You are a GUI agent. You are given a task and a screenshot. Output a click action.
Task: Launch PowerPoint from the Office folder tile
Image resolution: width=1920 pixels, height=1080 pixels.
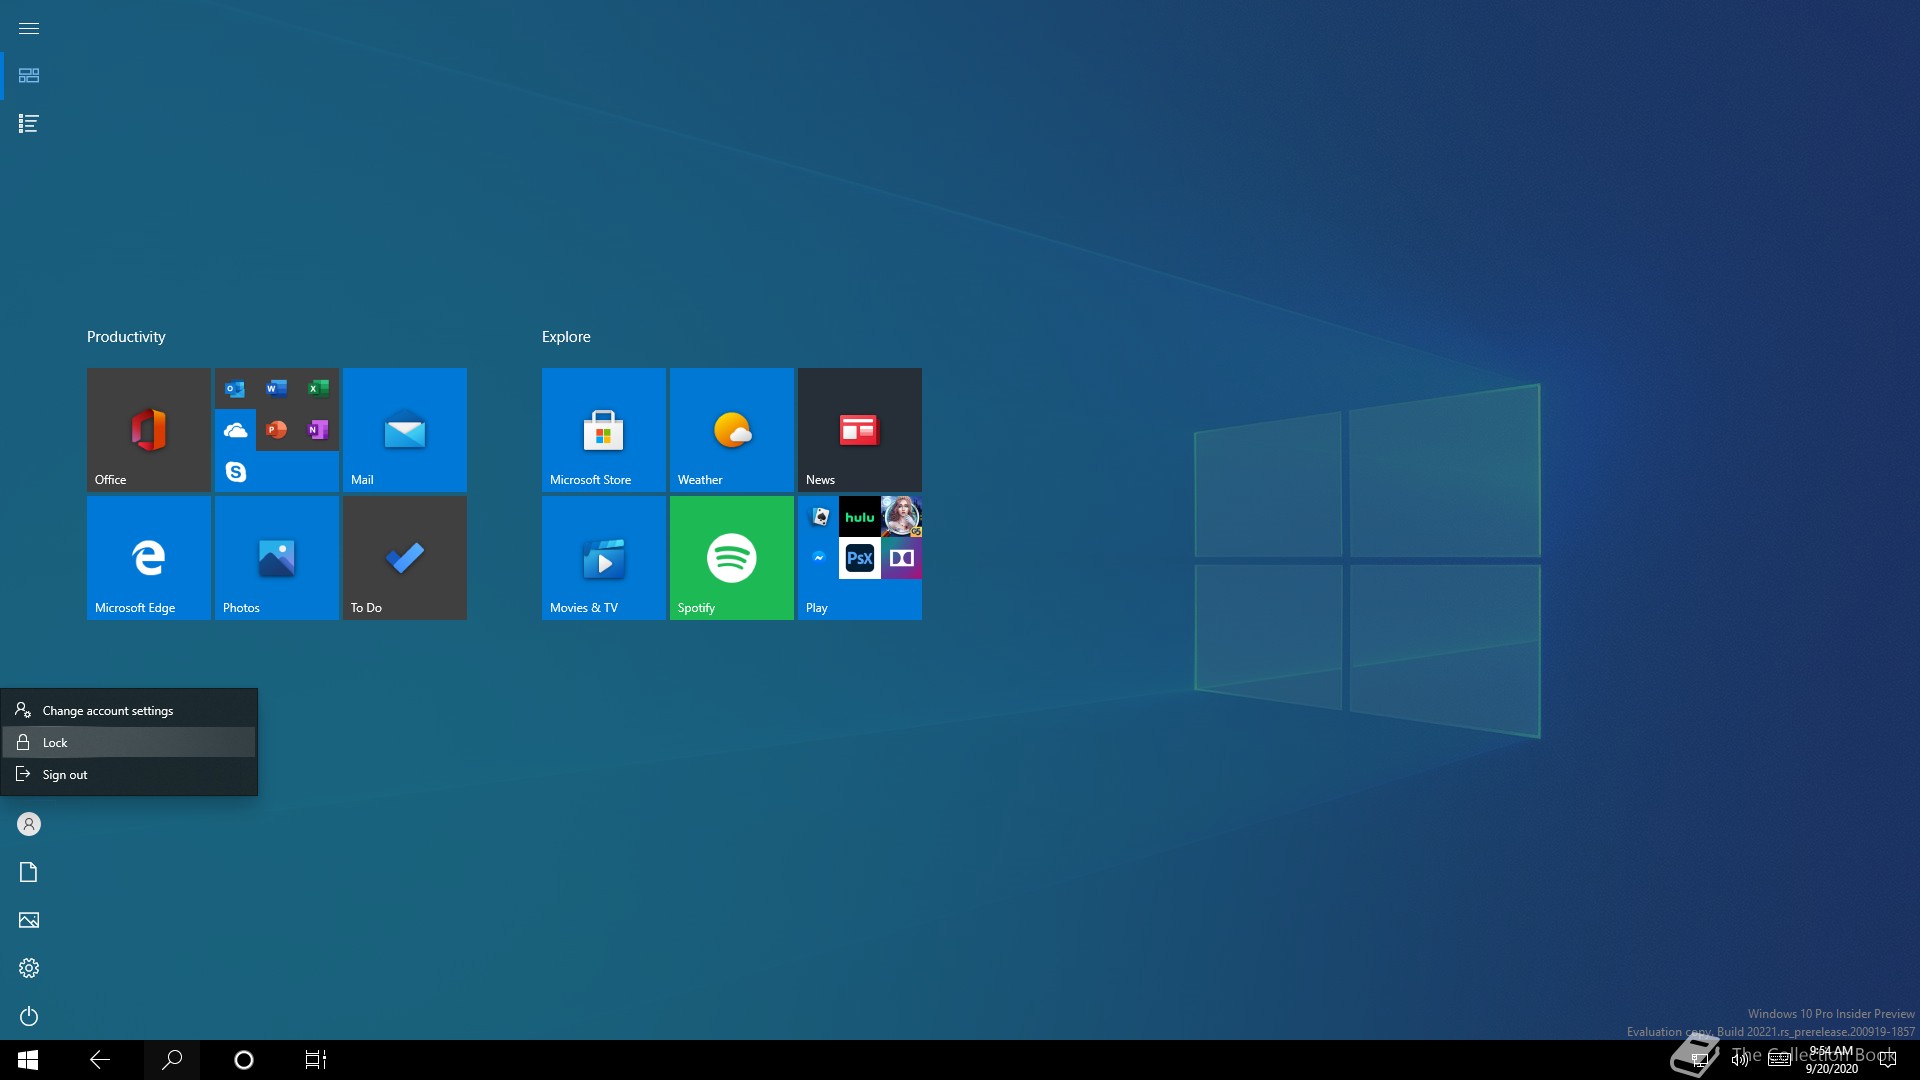point(277,430)
